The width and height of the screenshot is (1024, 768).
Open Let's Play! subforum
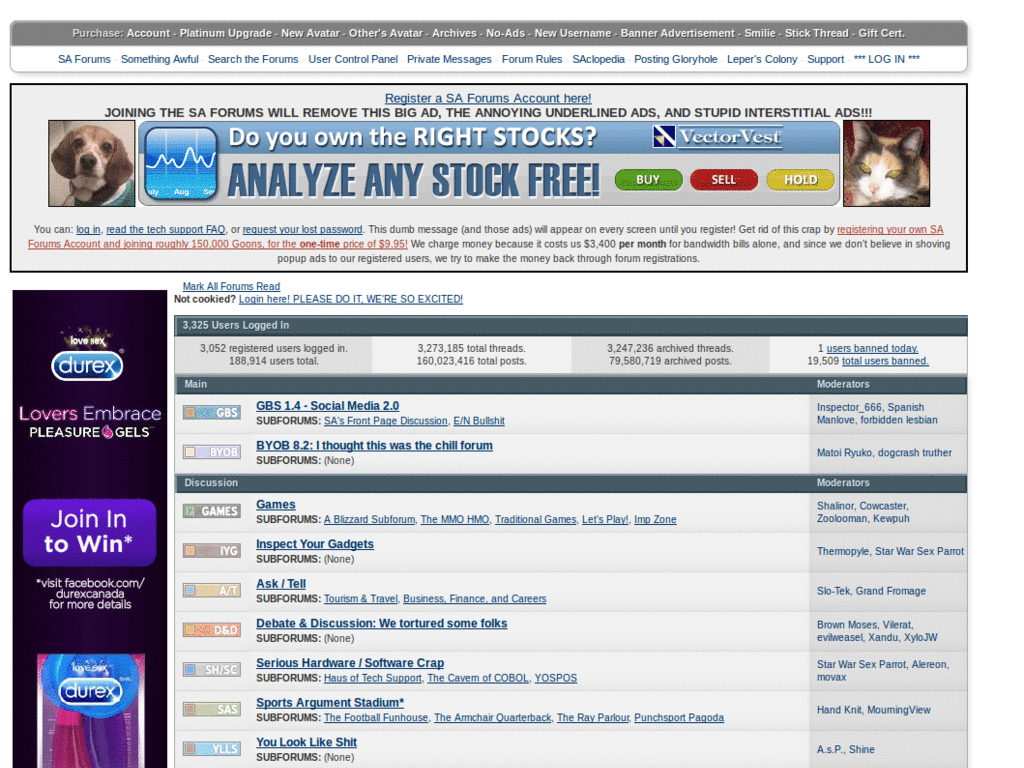pyautogui.click(x=605, y=520)
